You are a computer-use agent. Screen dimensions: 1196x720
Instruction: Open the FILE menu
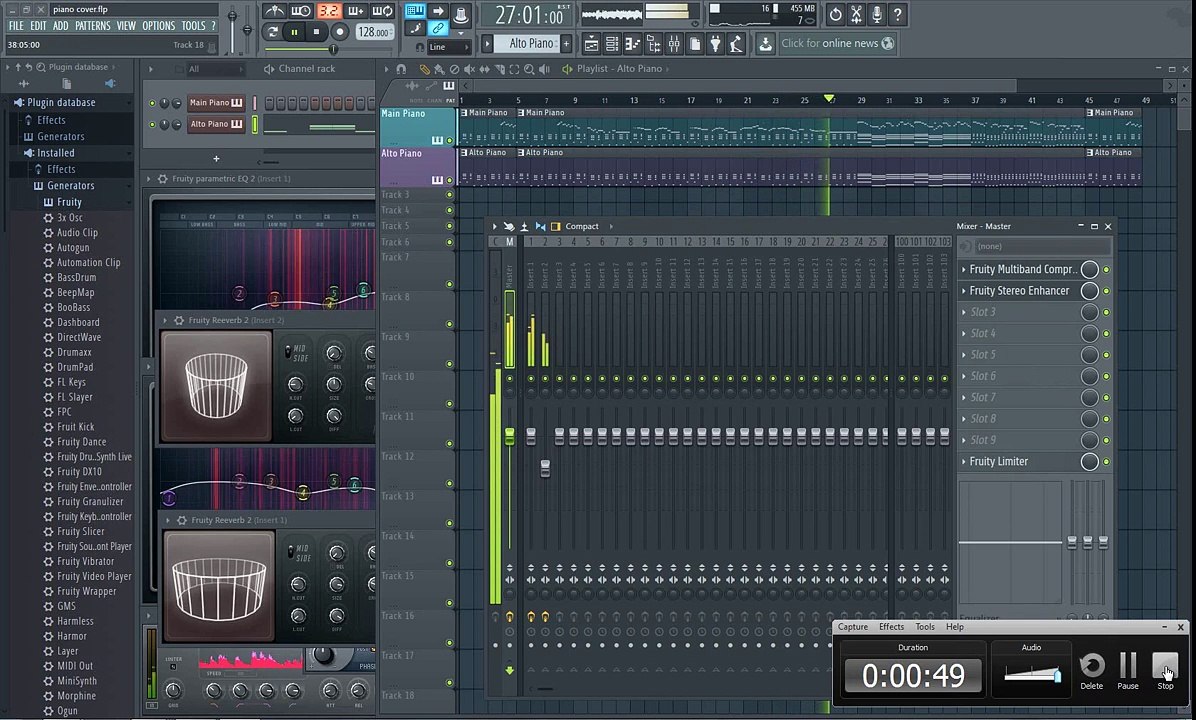(x=16, y=26)
